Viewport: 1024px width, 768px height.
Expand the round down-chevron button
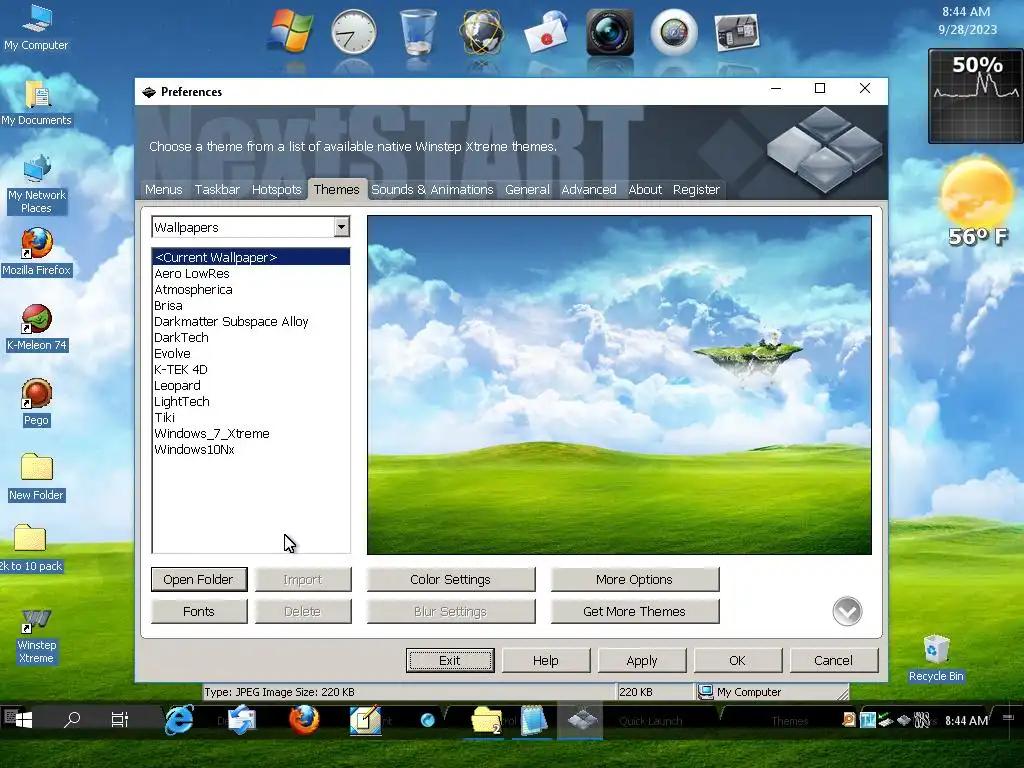tap(847, 611)
